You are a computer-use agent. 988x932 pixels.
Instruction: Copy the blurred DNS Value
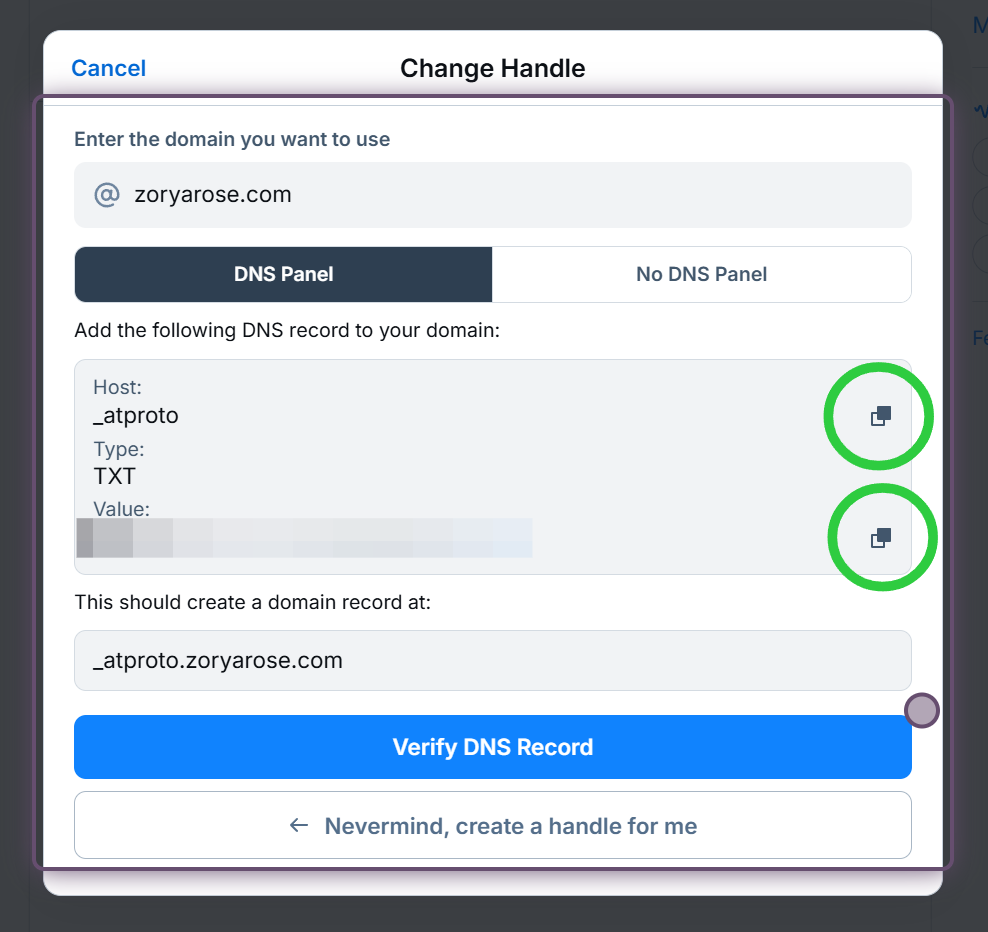tap(880, 538)
